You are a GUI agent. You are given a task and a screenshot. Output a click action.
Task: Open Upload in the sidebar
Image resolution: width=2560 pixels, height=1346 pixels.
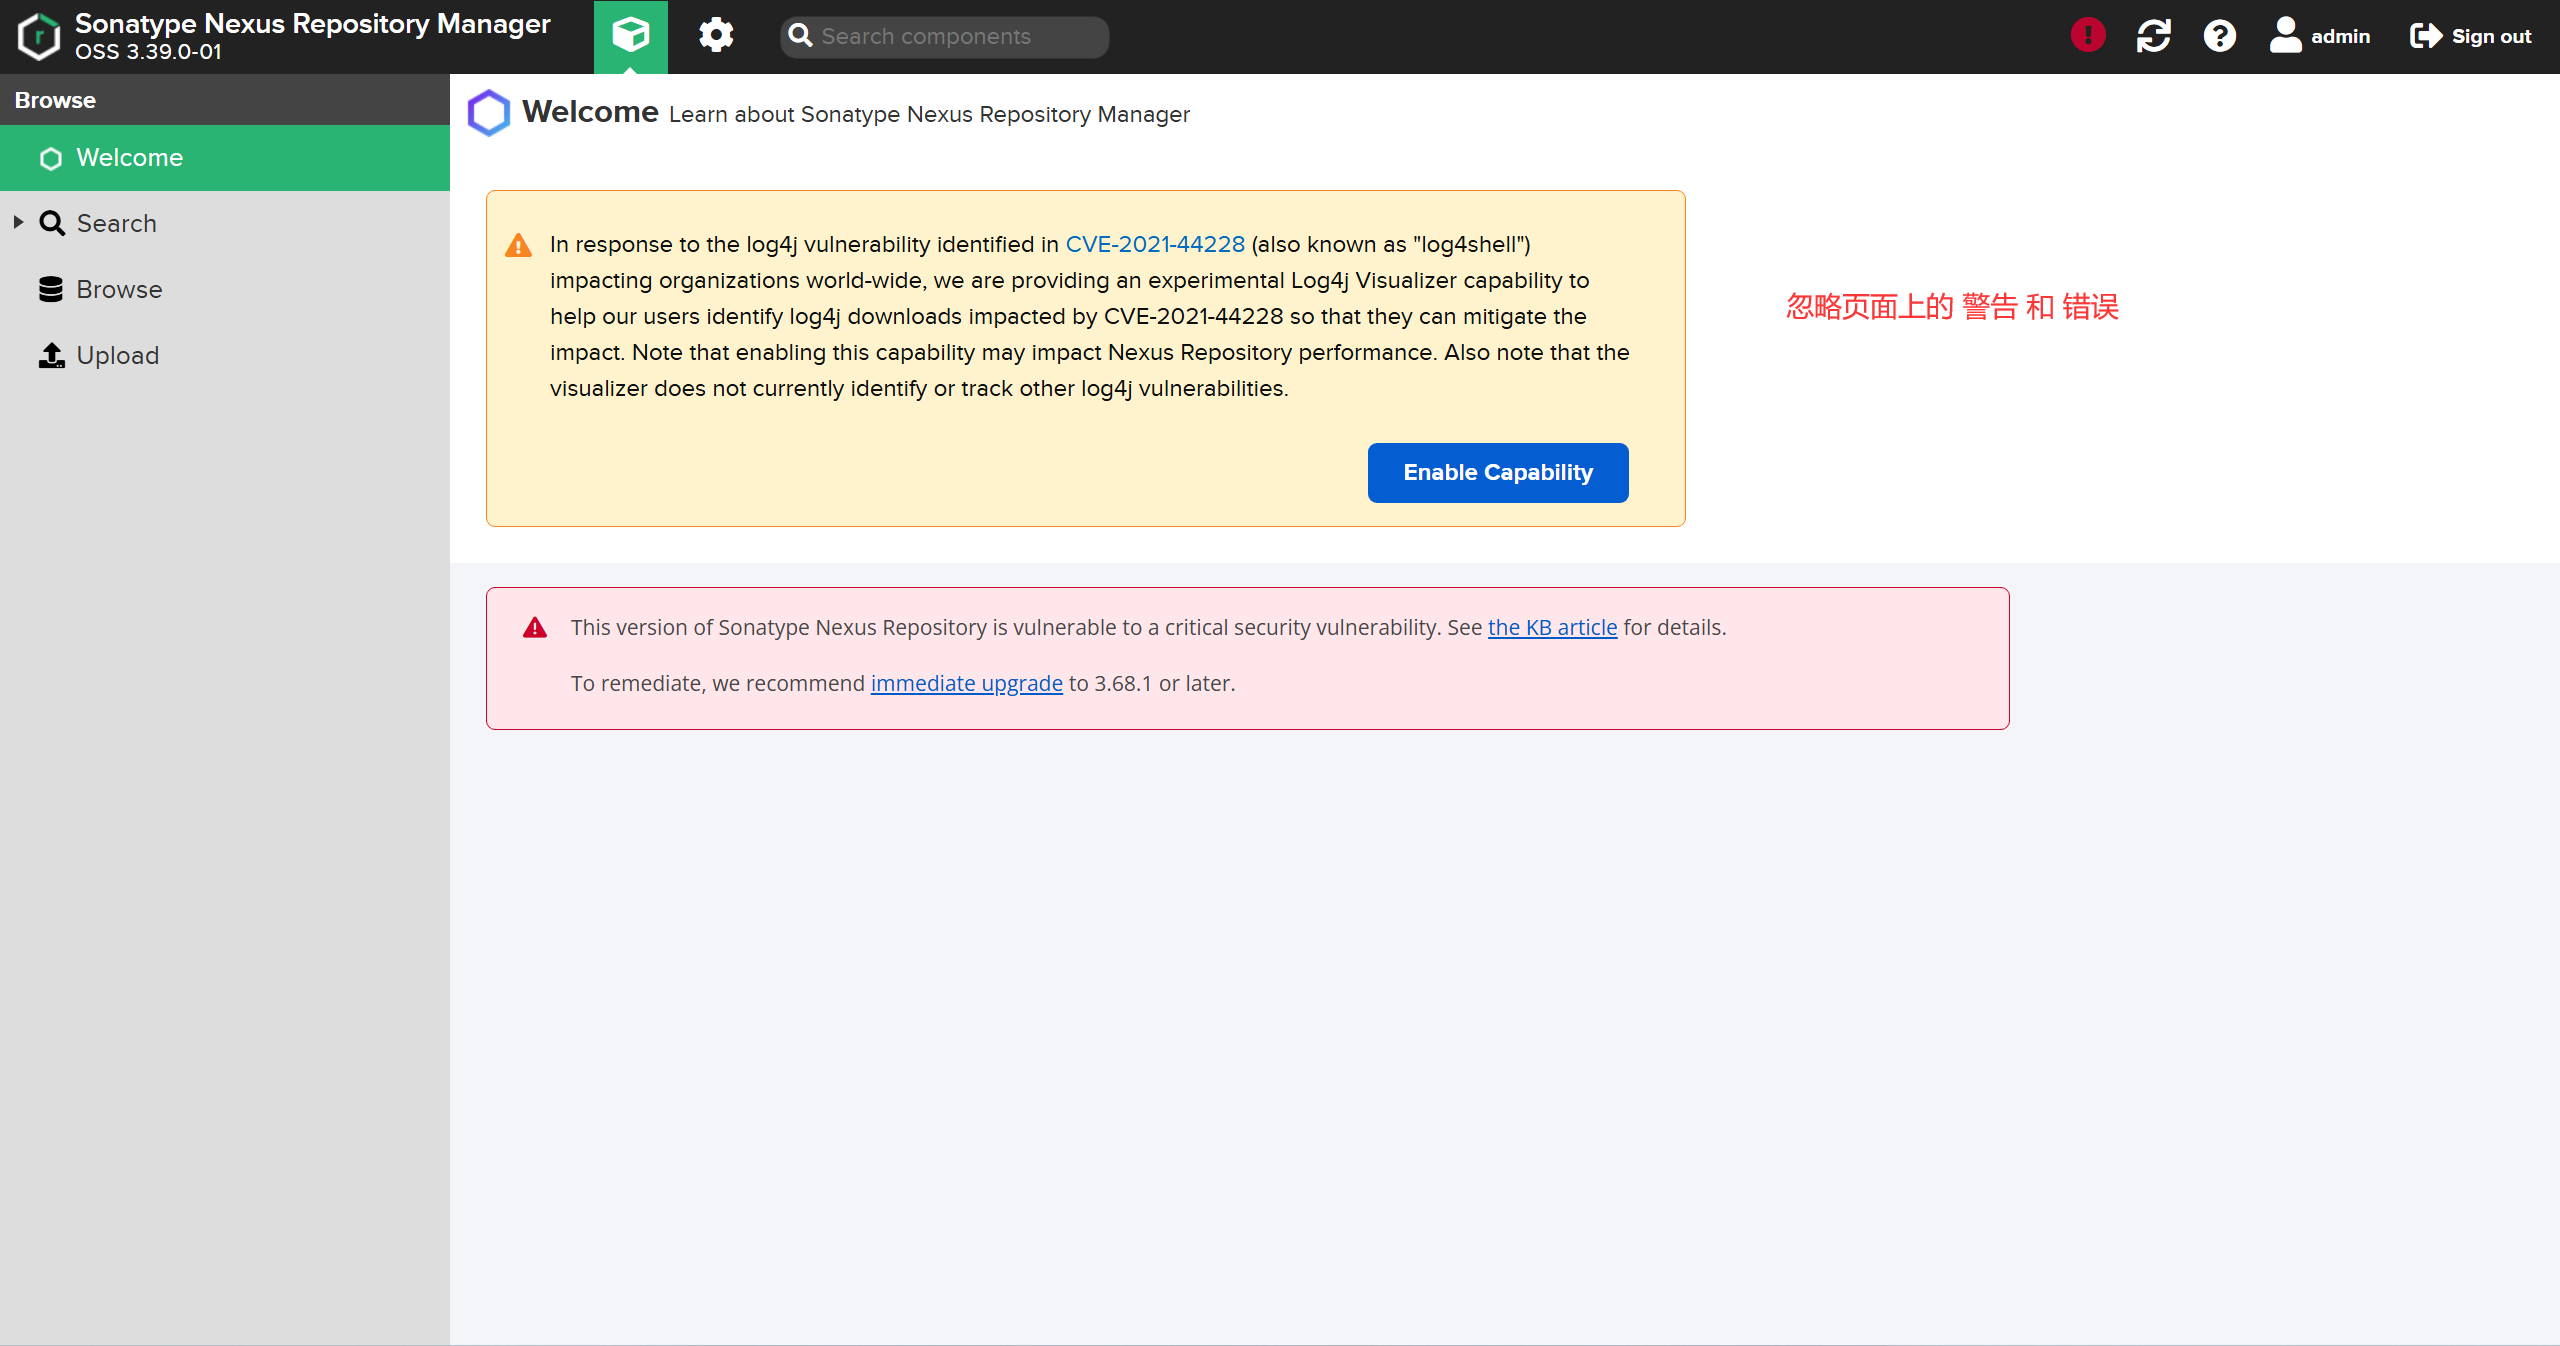tap(118, 356)
